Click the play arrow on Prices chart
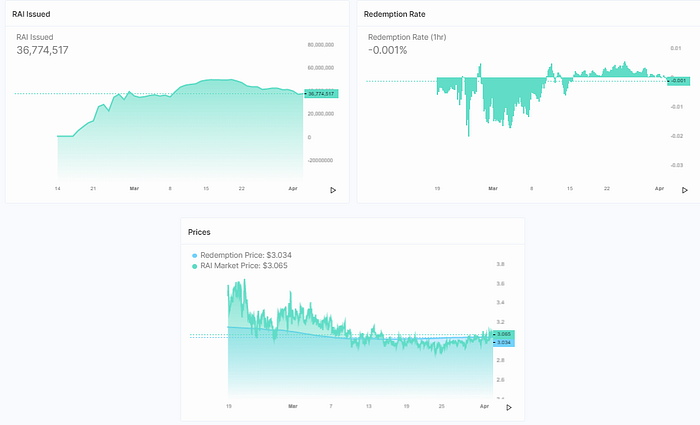700x425 pixels. pos(509,408)
